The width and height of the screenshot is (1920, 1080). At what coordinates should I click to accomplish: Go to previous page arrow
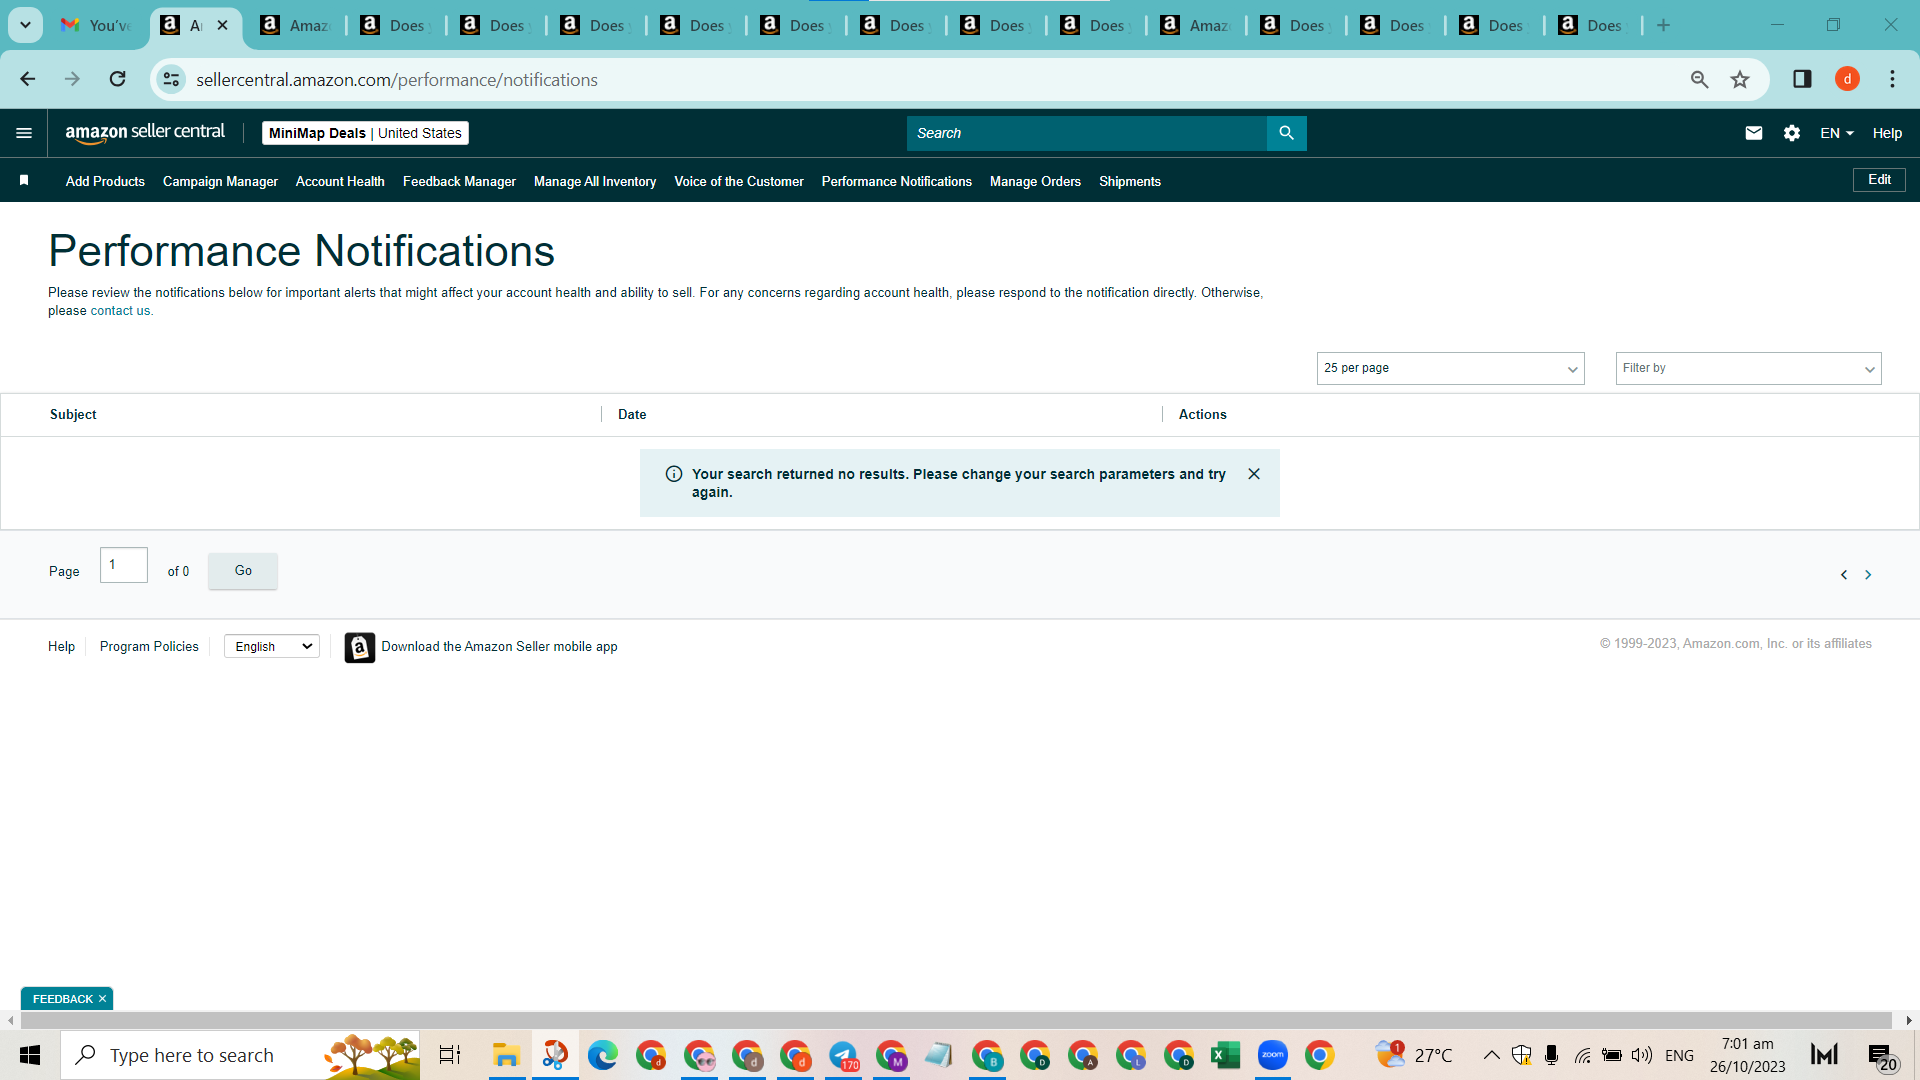pos(1844,575)
